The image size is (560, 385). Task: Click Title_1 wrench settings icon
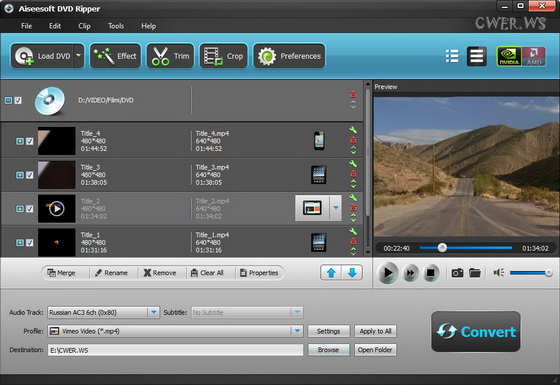click(x=353, y=231)
